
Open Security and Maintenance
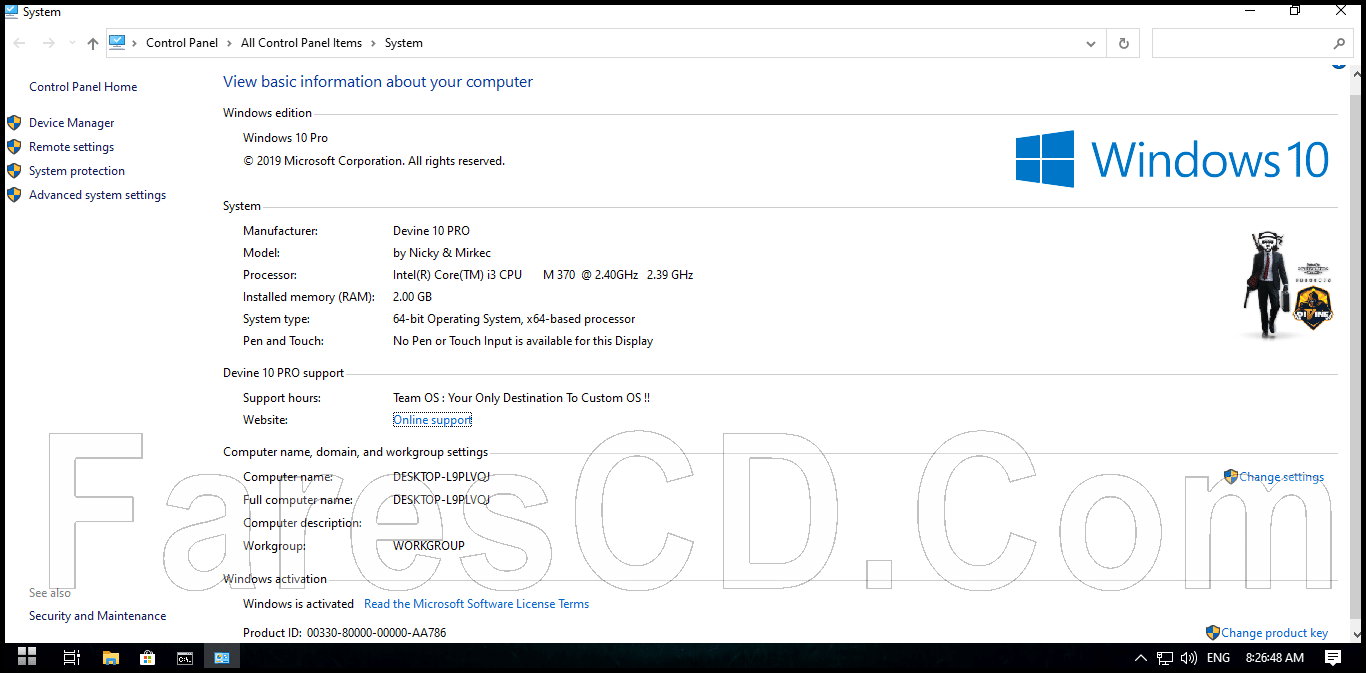tap(97, 616)
